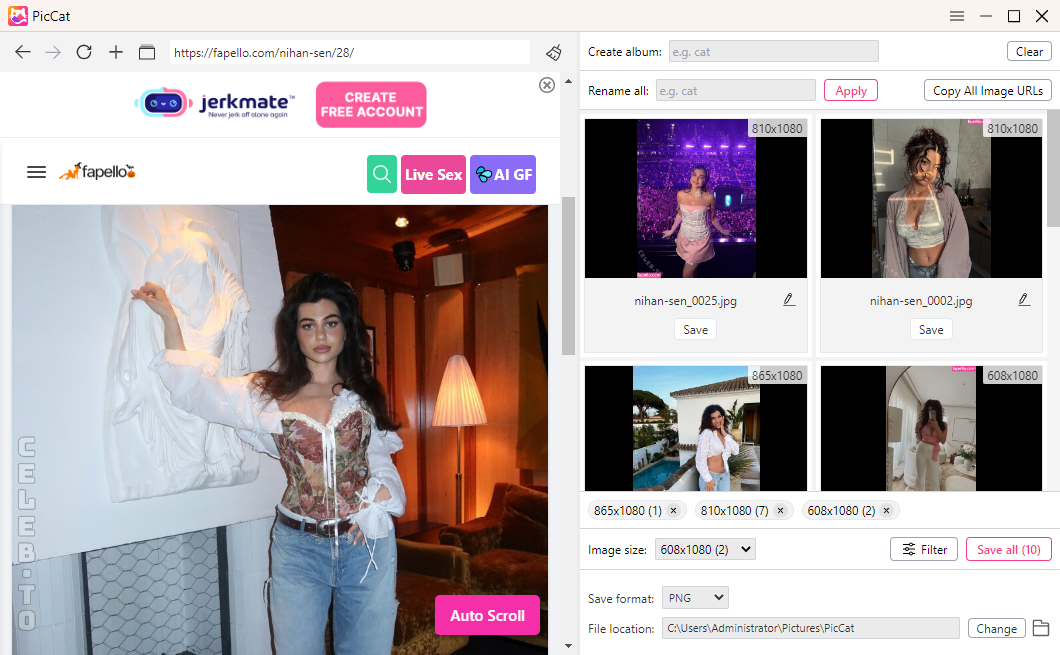Click the green search icon button
The width and height of the screenshot is (1060, 655).
tap(382, 174)
